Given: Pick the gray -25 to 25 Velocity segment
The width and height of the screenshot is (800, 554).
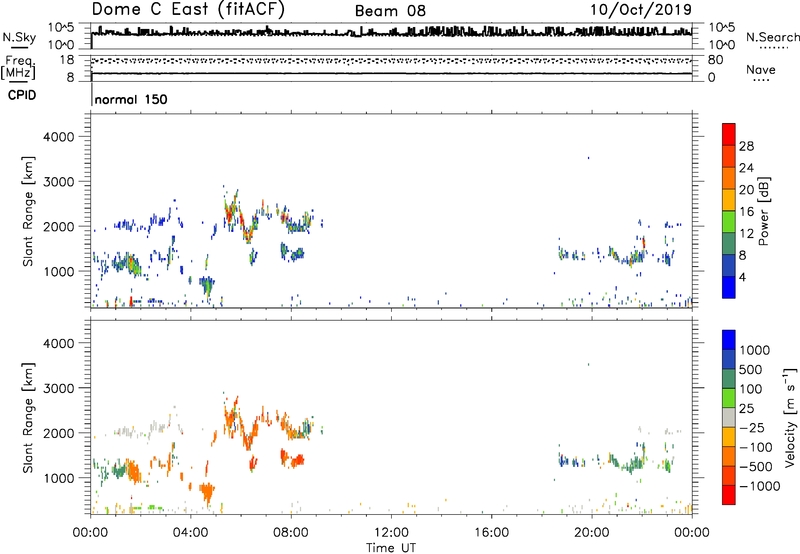Looking at the screenshot, I should pyautogui.click(x=729, y=417).
